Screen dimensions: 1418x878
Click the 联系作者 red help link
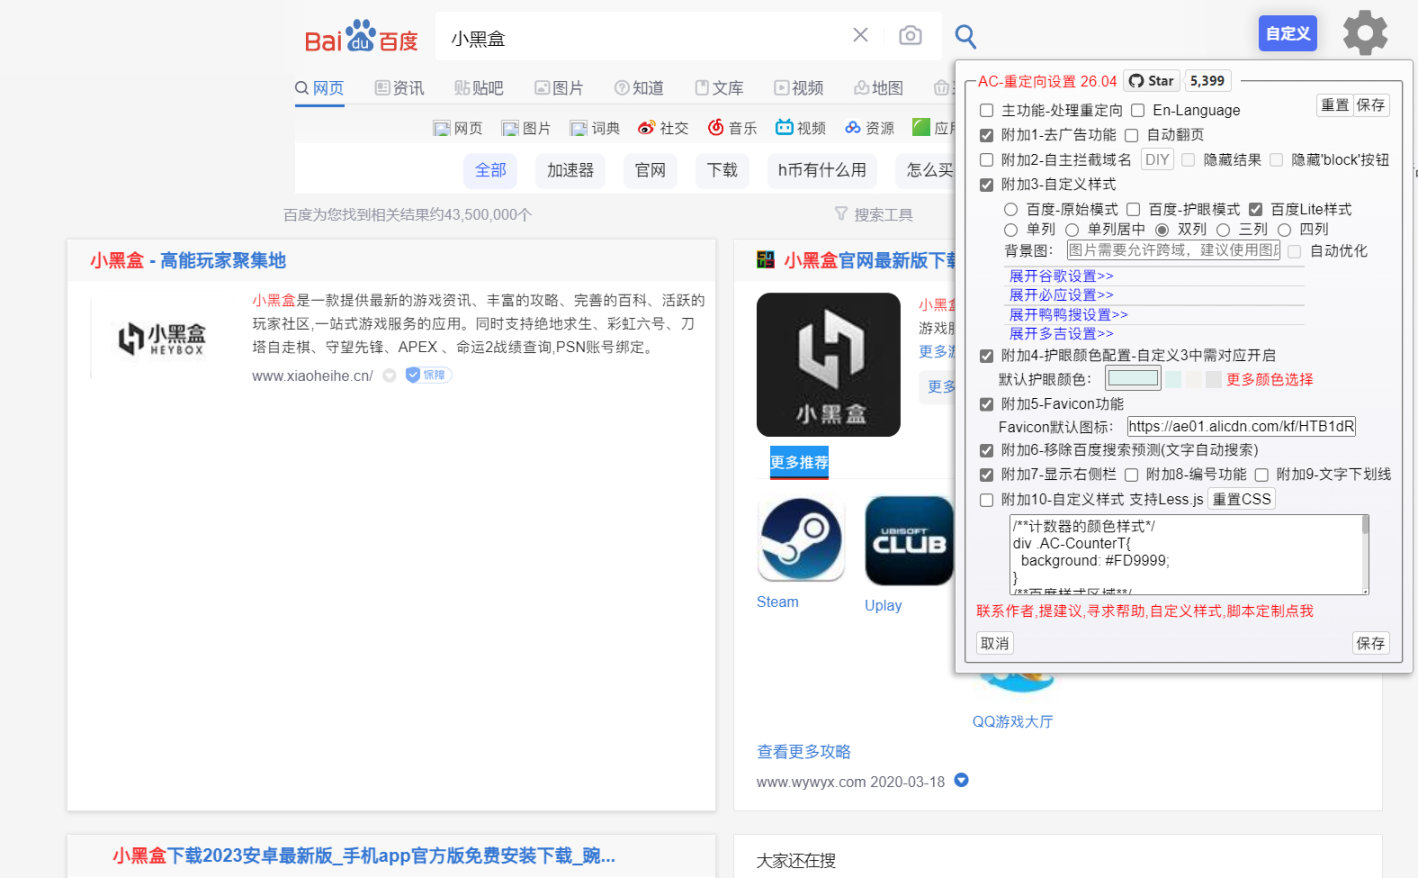click(1145, 611)
